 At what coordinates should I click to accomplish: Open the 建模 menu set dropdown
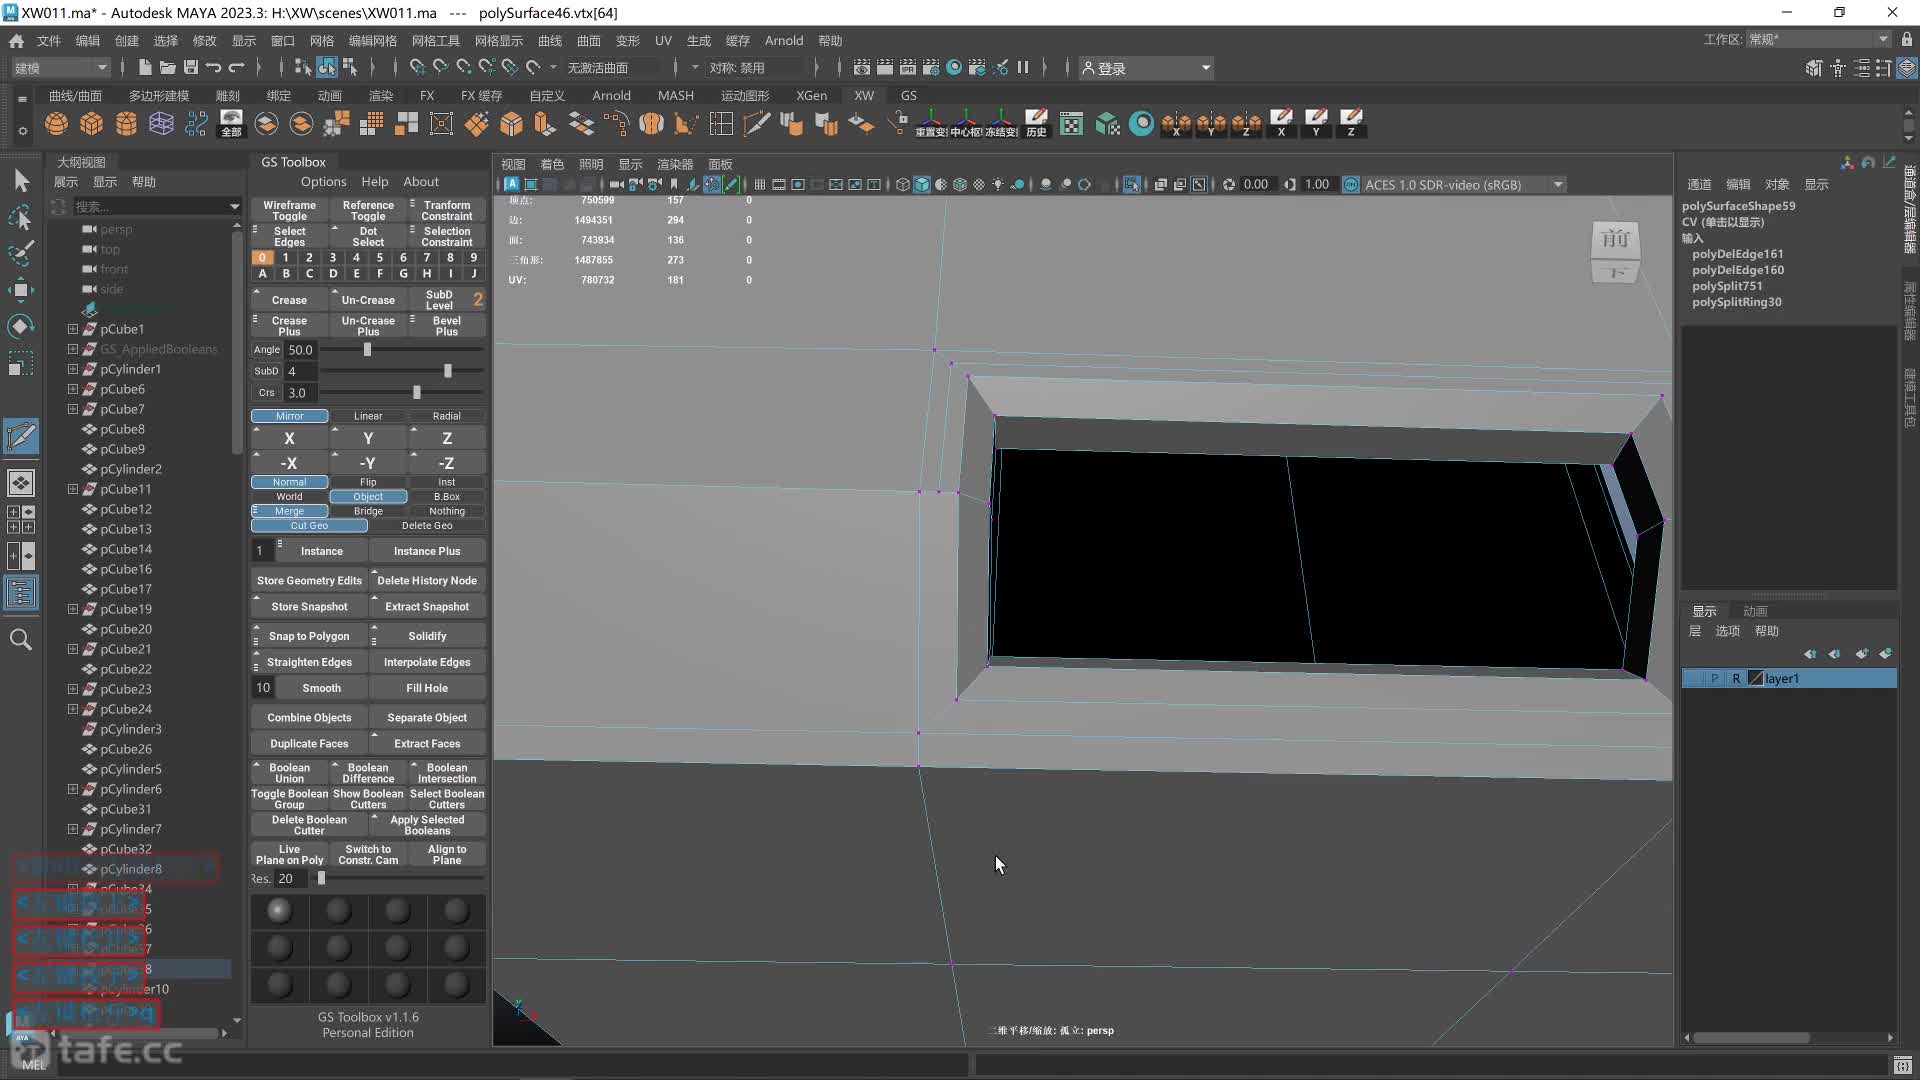[61, 67]
